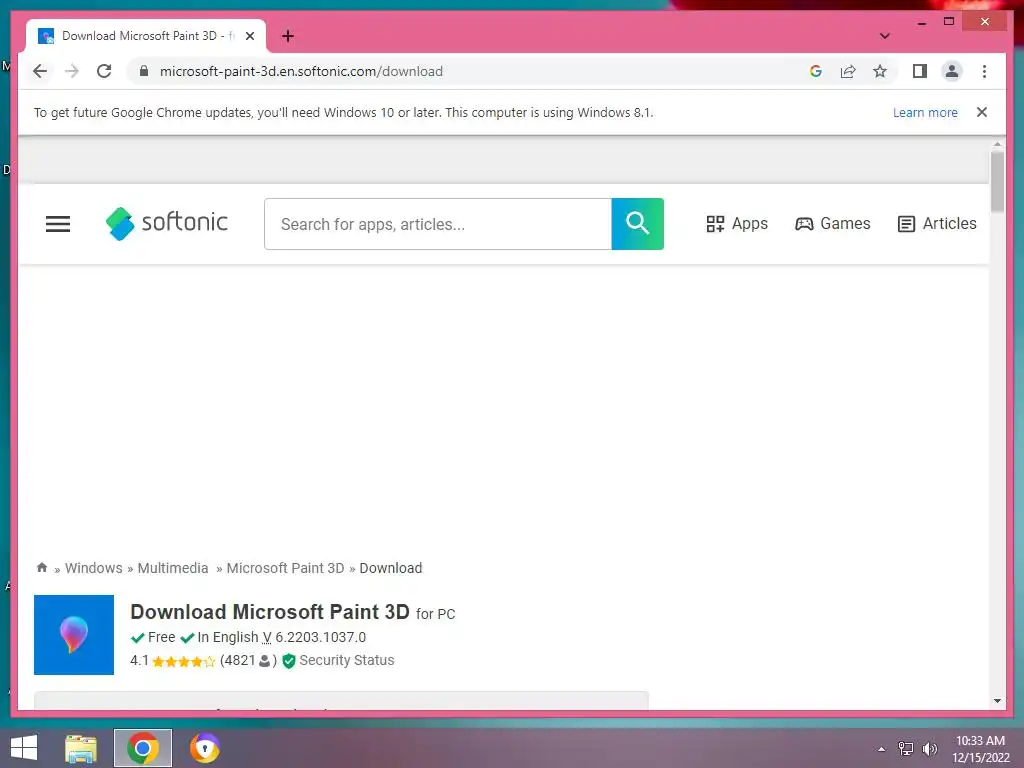Focus the Search for apps, articles field

438,224
